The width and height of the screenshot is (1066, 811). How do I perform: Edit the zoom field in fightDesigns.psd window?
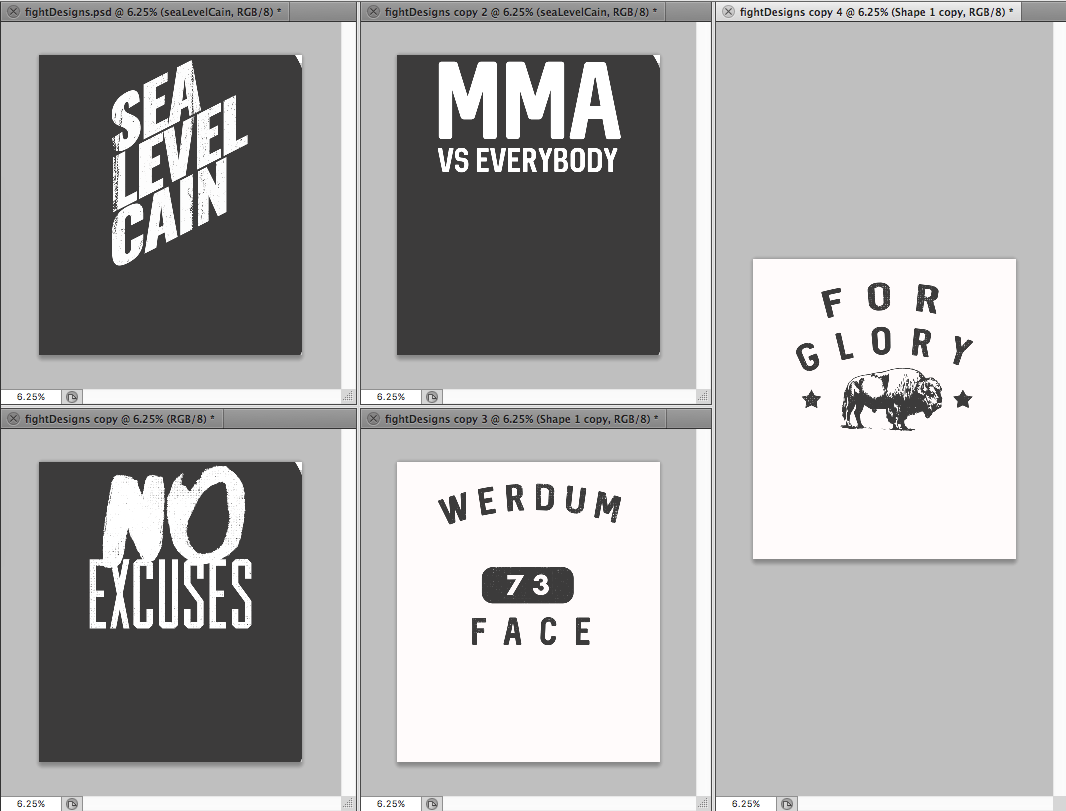[31, 396]
